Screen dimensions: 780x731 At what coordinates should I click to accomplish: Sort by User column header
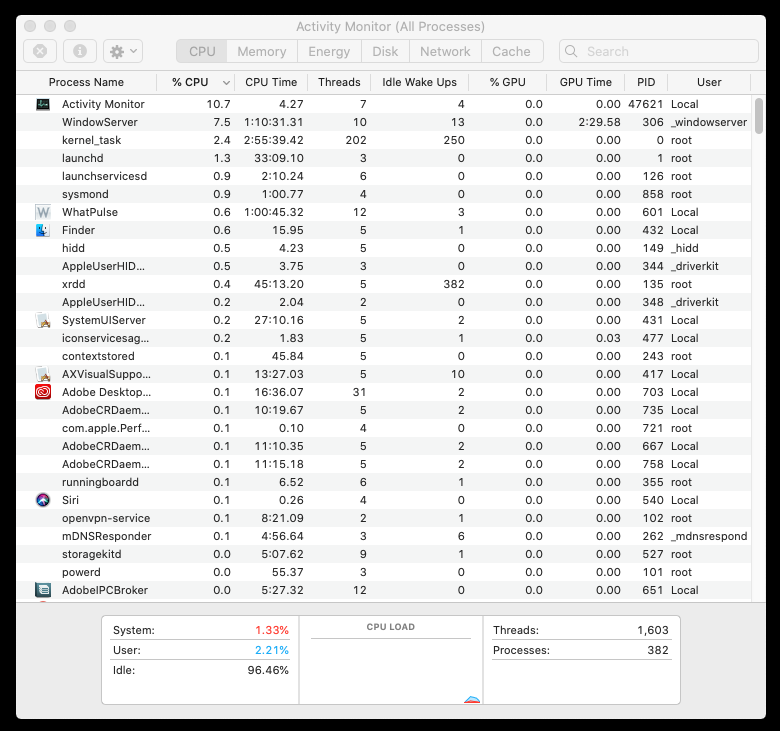click(709, 82)
